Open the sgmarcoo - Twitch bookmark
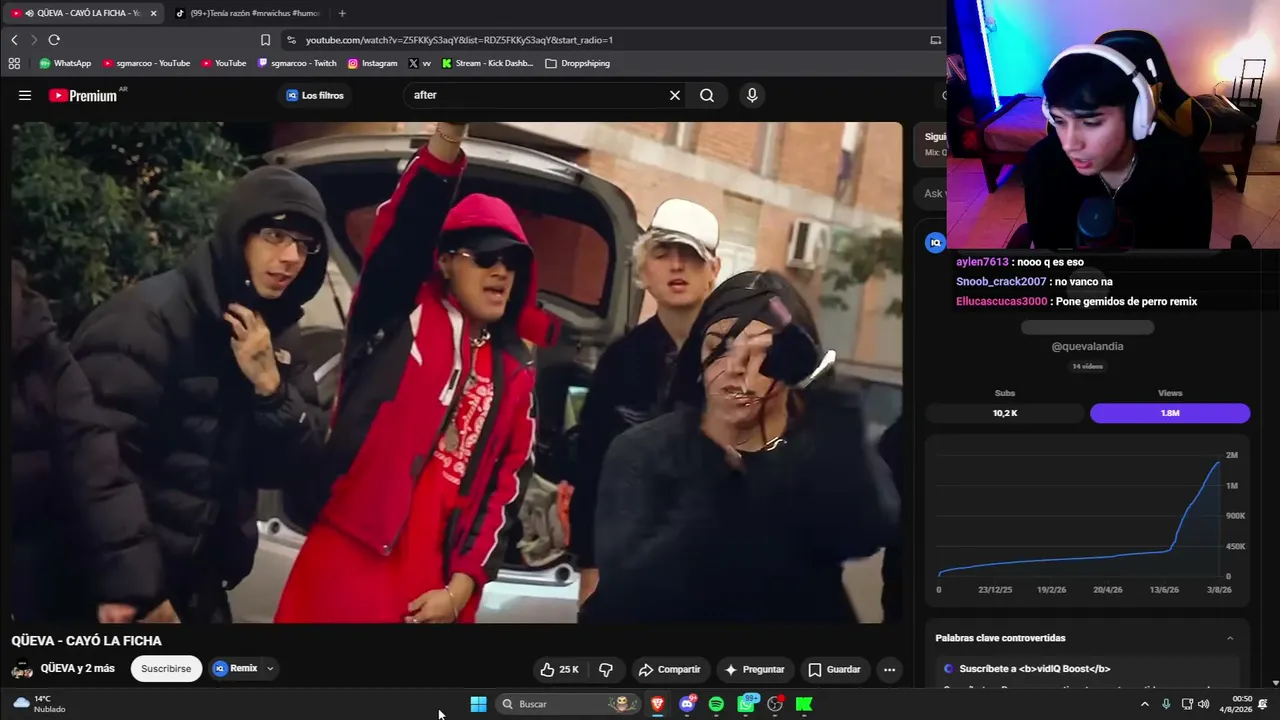The height and width of the screenshot is (720, 1280). (x=297, y=63)
